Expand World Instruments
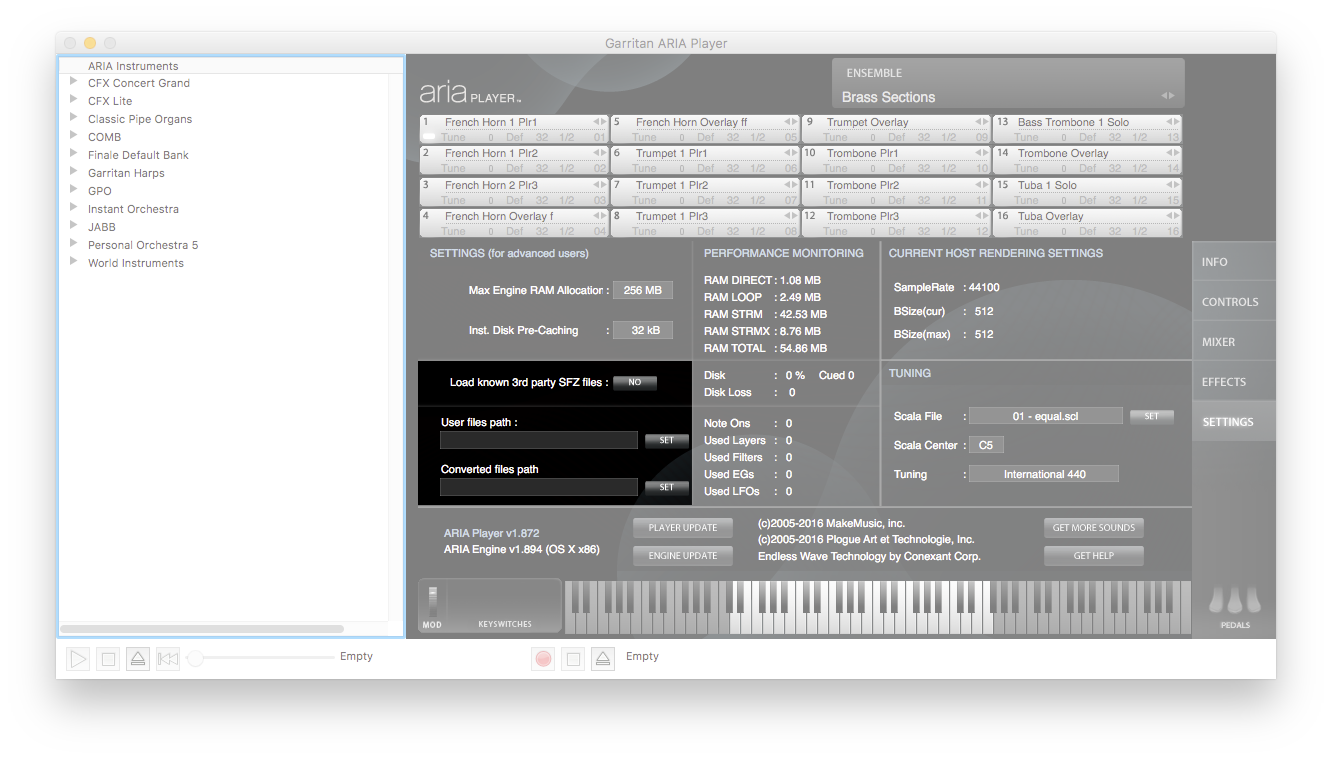 point(74,263)
